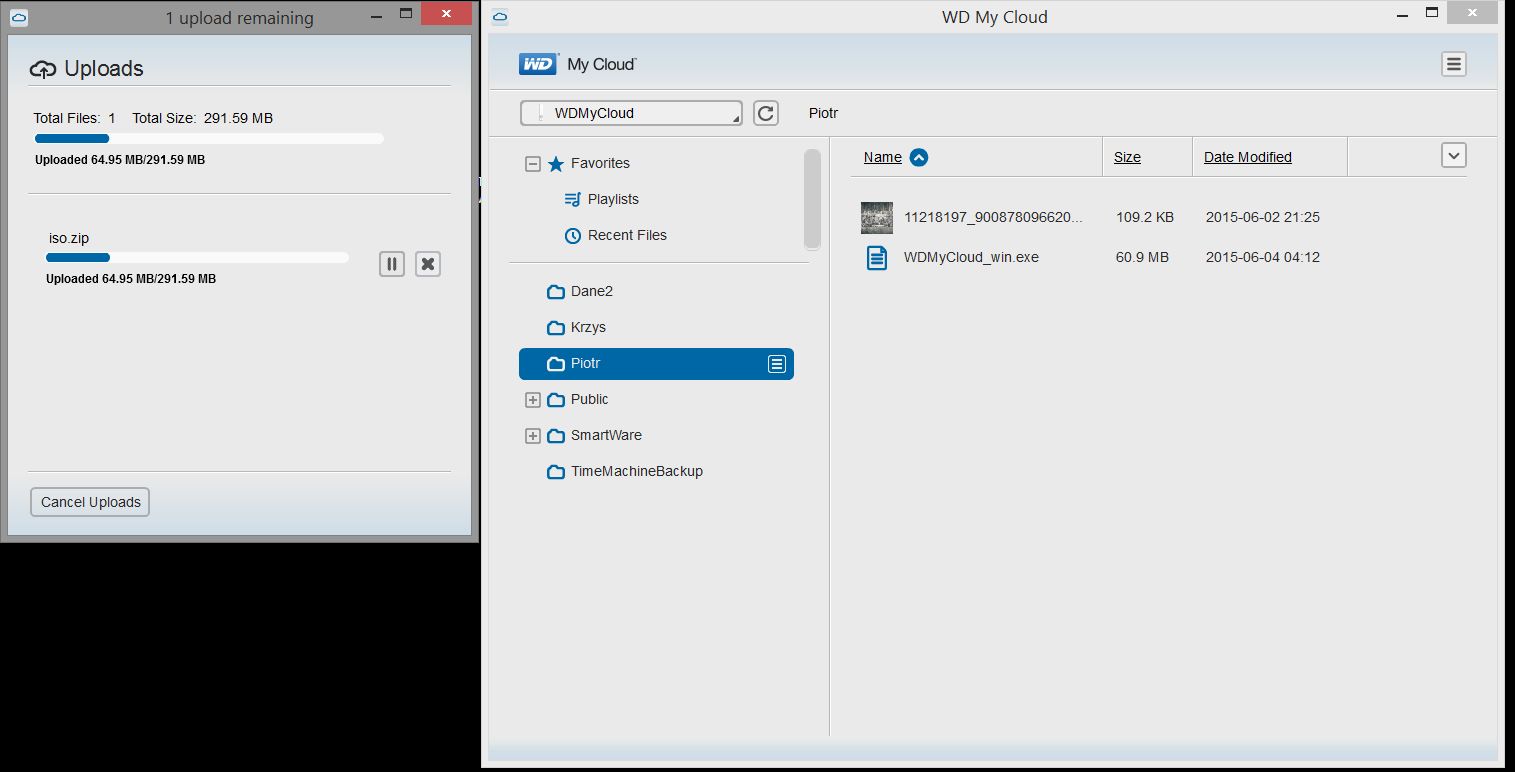Select the Piotr folder
The width and height of the screenshot is (1515, 772).
point(656,364)
